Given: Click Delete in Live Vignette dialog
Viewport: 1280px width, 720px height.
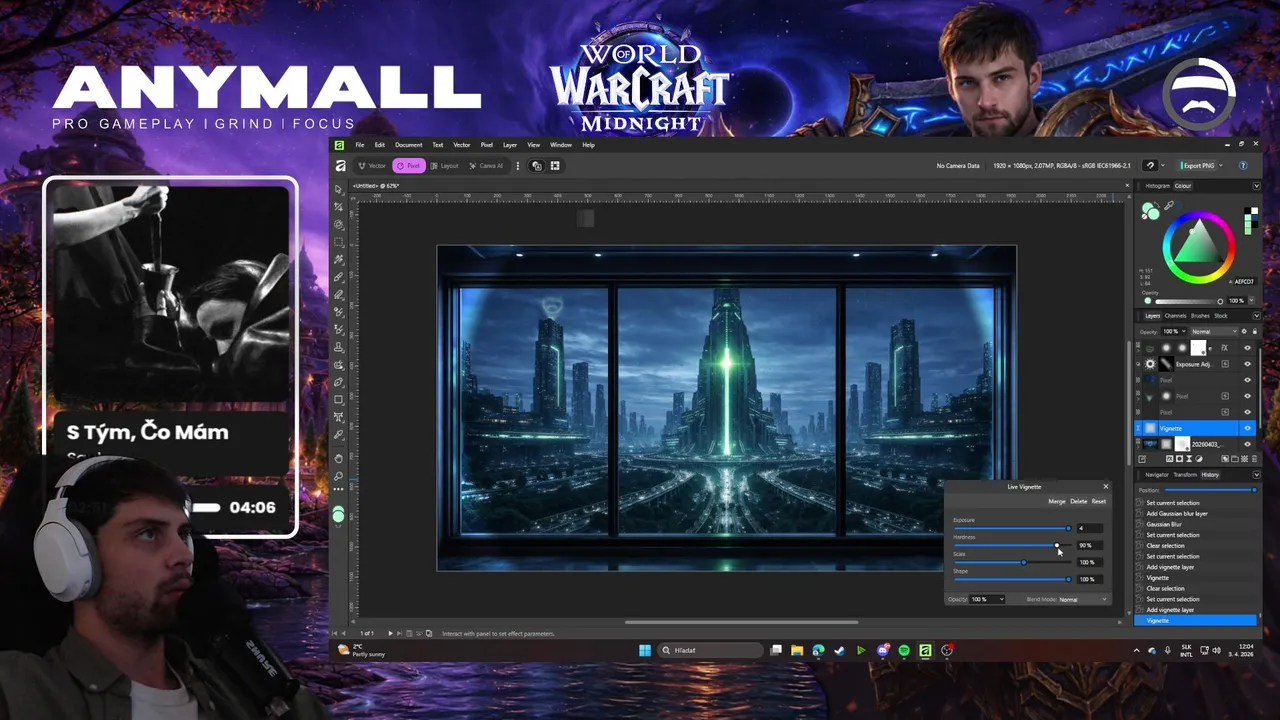Looking at the screenshot, I should tap(1078, 501).
